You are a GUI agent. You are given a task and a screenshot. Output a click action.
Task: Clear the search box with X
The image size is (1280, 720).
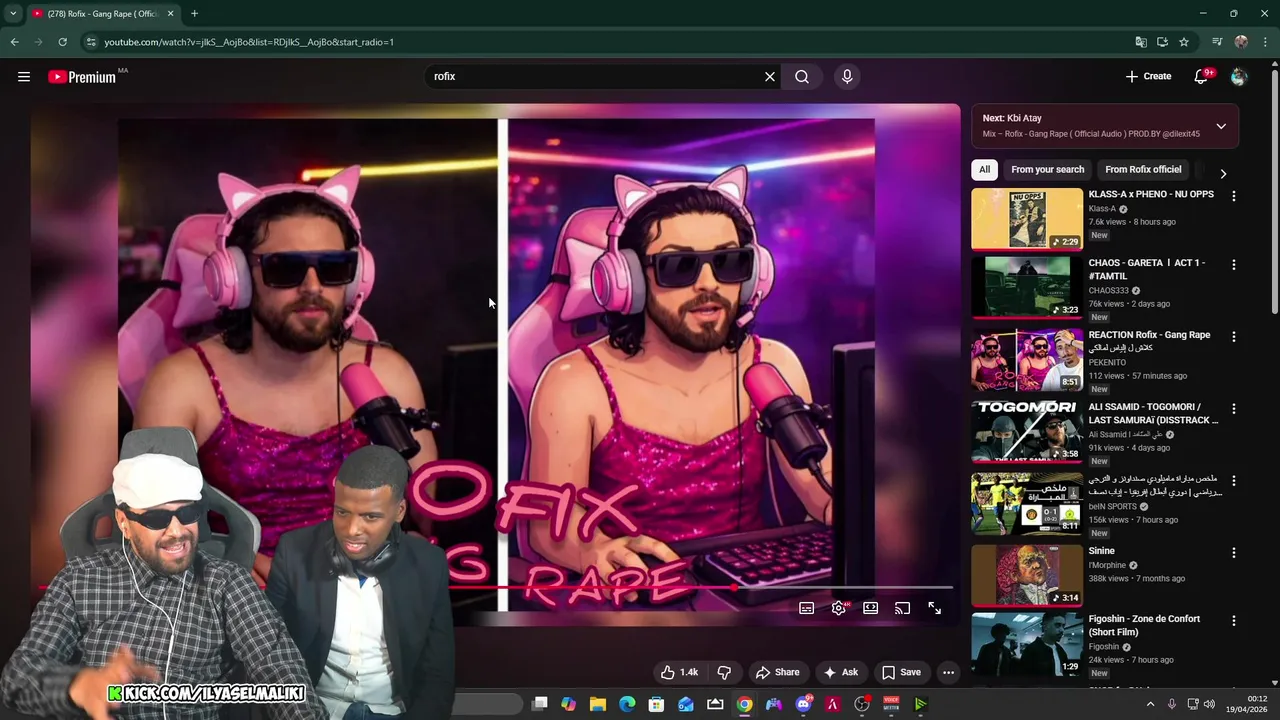tap(770, 76)
